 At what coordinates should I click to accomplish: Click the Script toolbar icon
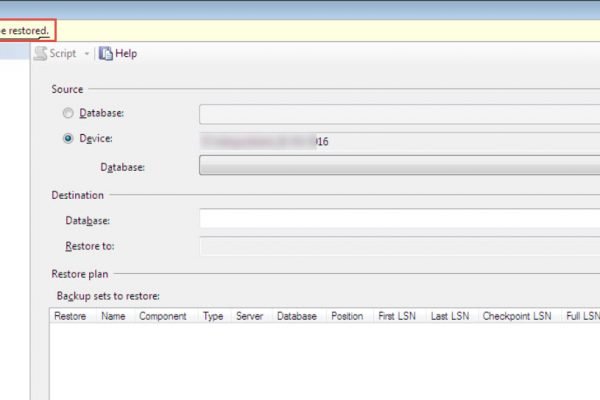click(40, 54)
